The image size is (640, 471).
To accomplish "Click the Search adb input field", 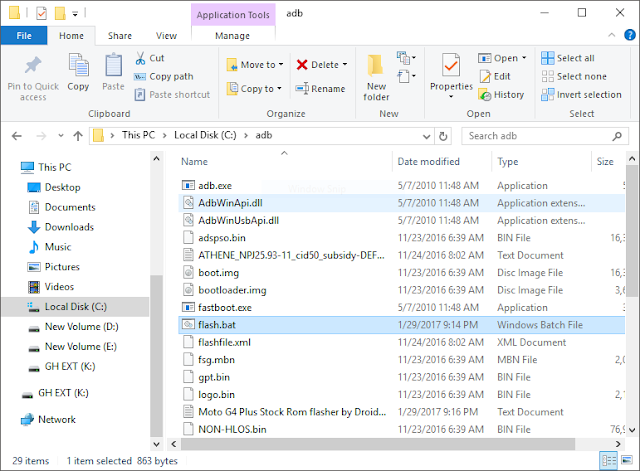I will point(538,136).
